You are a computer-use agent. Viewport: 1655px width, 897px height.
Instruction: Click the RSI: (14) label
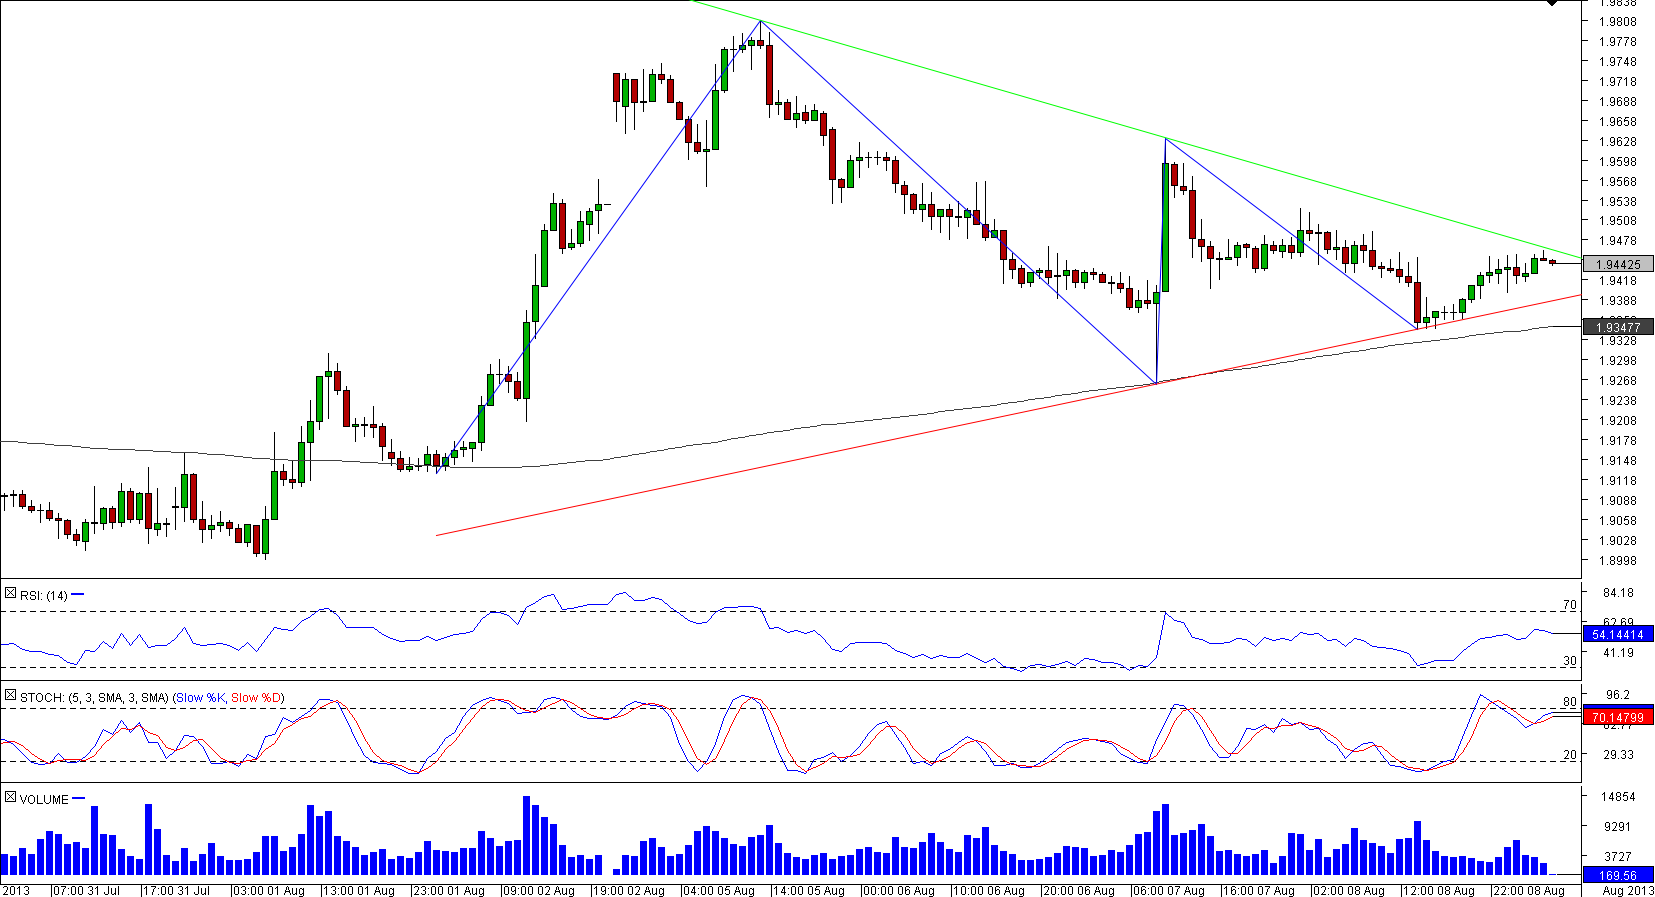tap(44, 595)
